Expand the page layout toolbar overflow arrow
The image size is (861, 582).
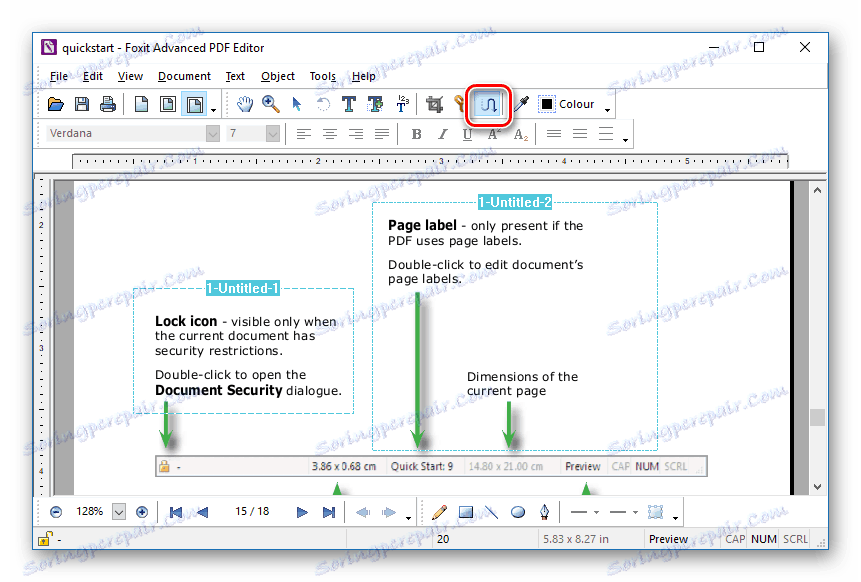(x=214, y=110)
